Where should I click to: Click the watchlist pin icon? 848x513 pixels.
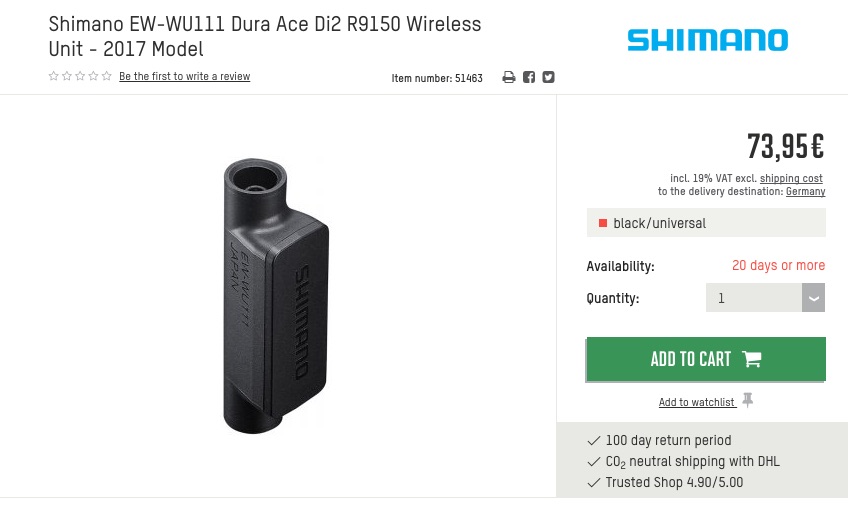click(748, 401)
